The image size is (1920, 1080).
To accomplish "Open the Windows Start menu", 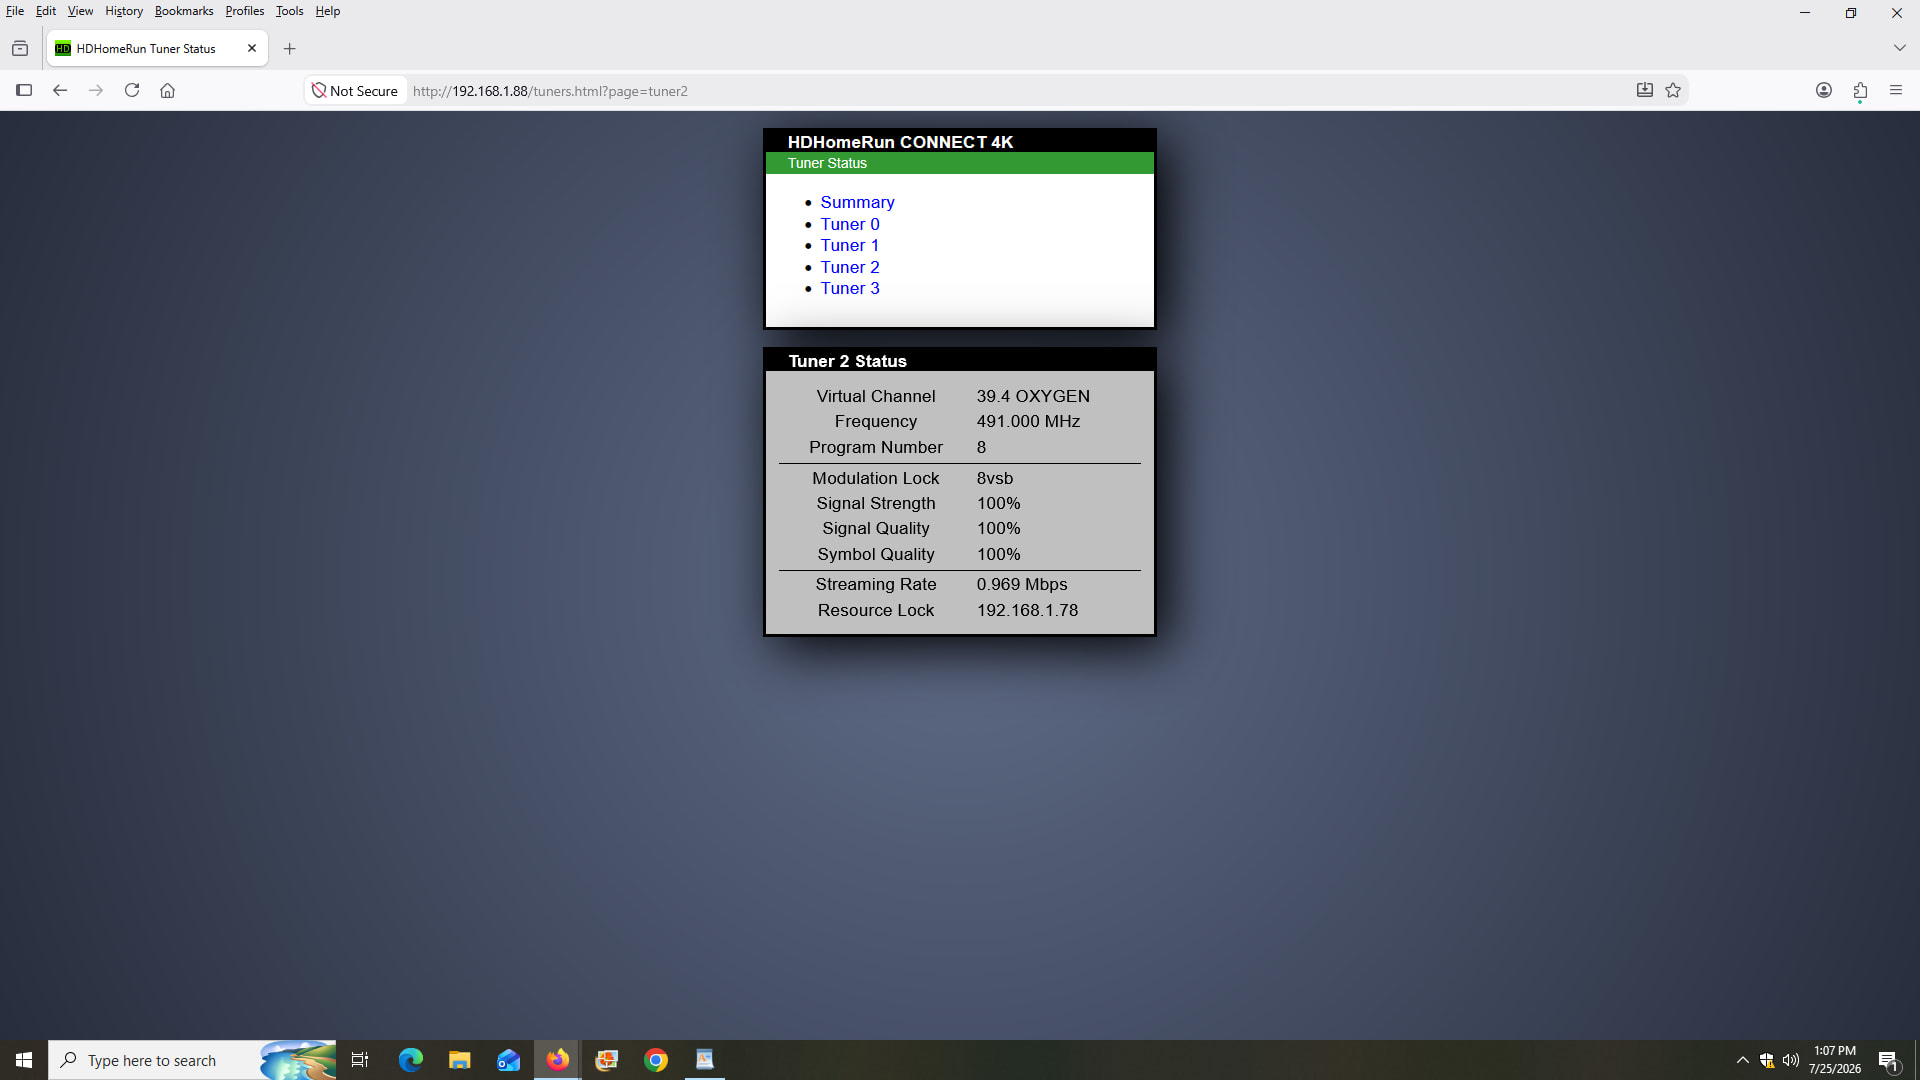I will (24, 1060).
